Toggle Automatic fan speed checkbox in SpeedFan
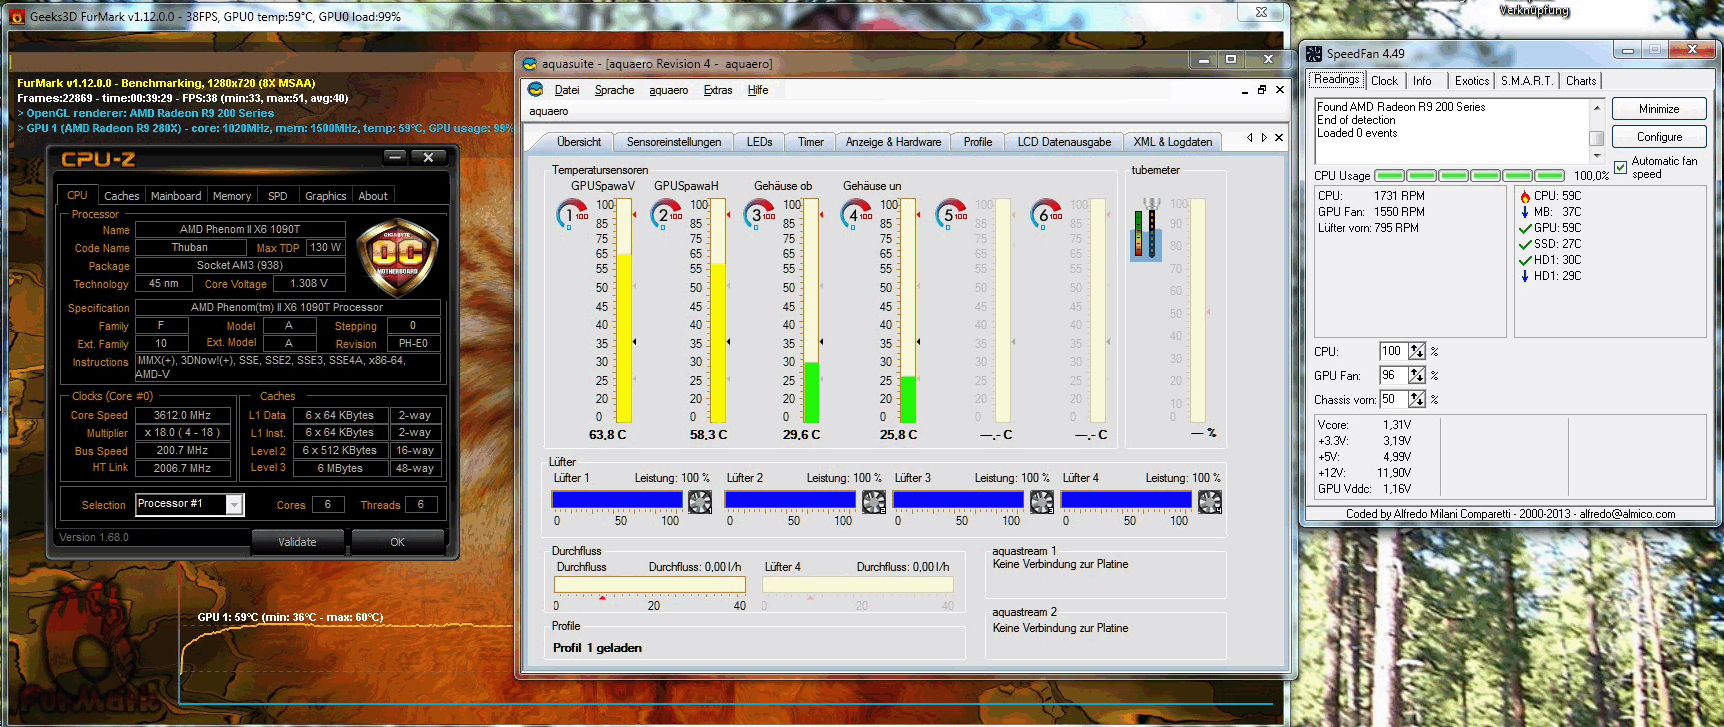This screenshot has width=1724, height=727. pos(1620,167)
